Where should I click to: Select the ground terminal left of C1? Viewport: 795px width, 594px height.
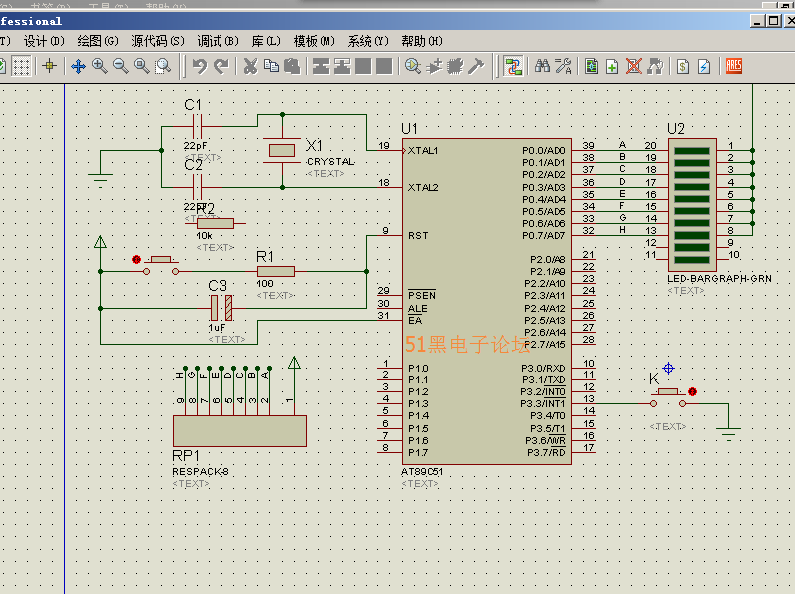100,179
